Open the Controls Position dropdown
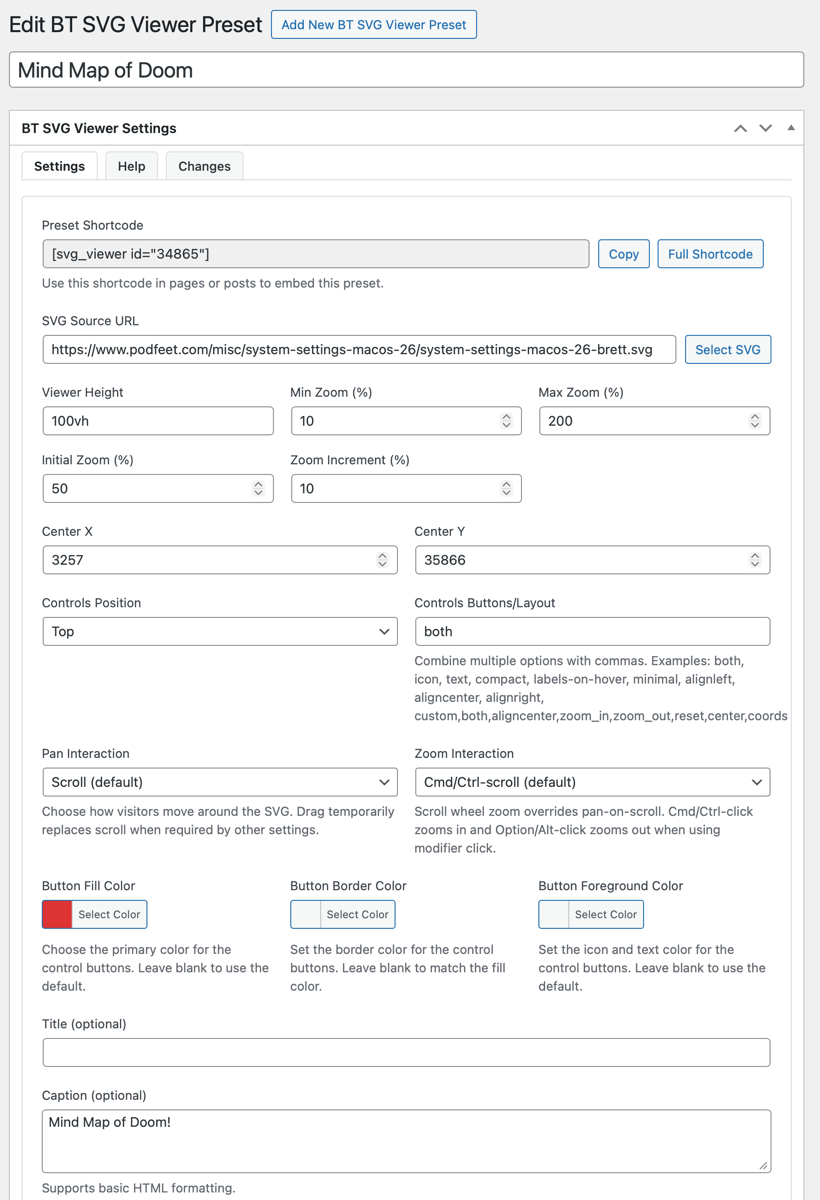The height and width of the screenshot is (1200, 820). coord(220,631)
